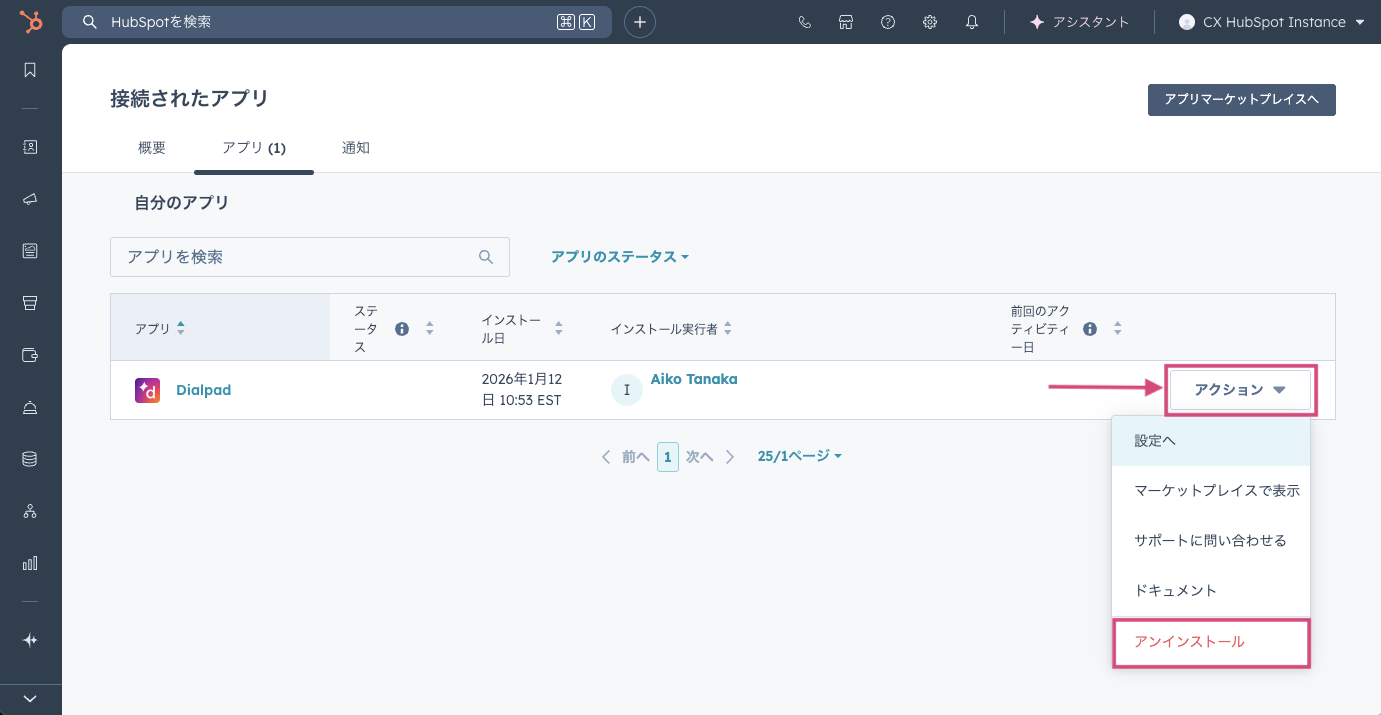Viewport: 1381px width, 715px height.
Task: Open the bookmarks sidebar icon
Action: (x=30, y=70)
